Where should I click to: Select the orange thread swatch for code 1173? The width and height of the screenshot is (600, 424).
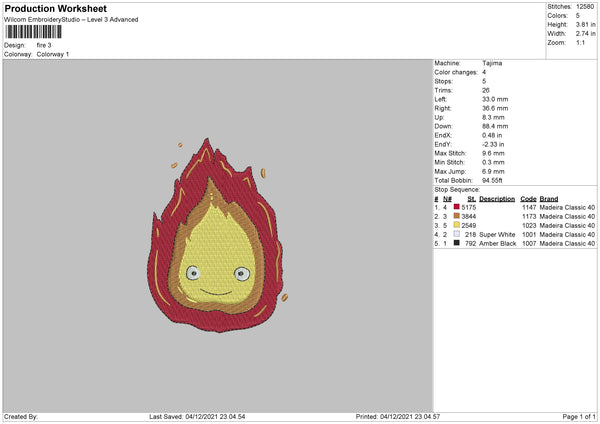457,216
